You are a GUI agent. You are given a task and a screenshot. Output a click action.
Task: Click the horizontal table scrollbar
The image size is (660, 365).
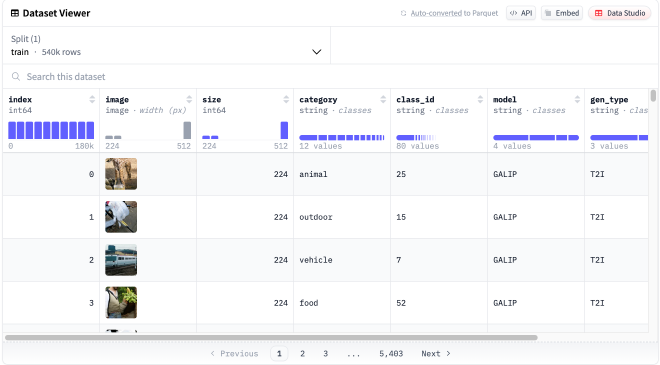[271, 337]
